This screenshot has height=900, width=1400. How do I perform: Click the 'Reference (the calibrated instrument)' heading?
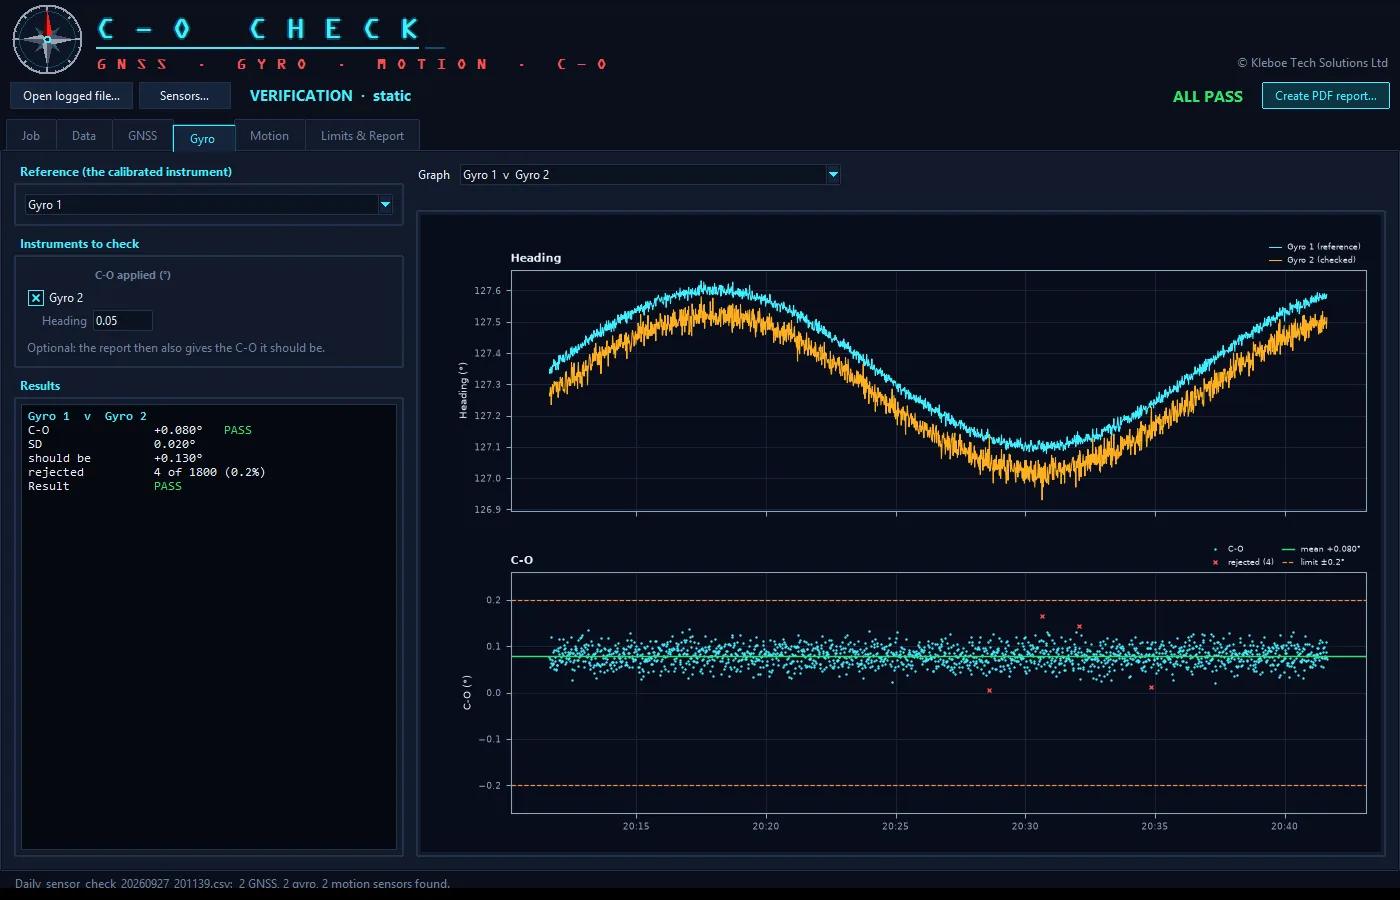pos(126,172)
